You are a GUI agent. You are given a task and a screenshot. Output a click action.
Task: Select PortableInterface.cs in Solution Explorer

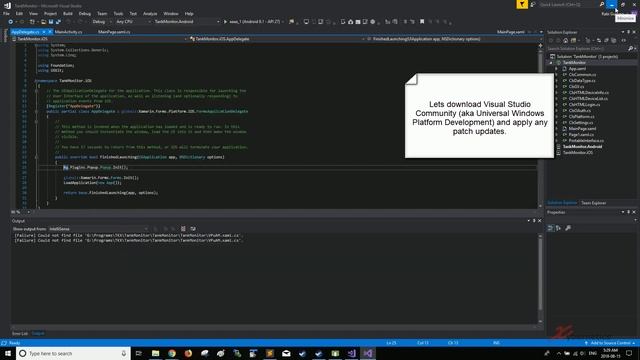(586, 140)
